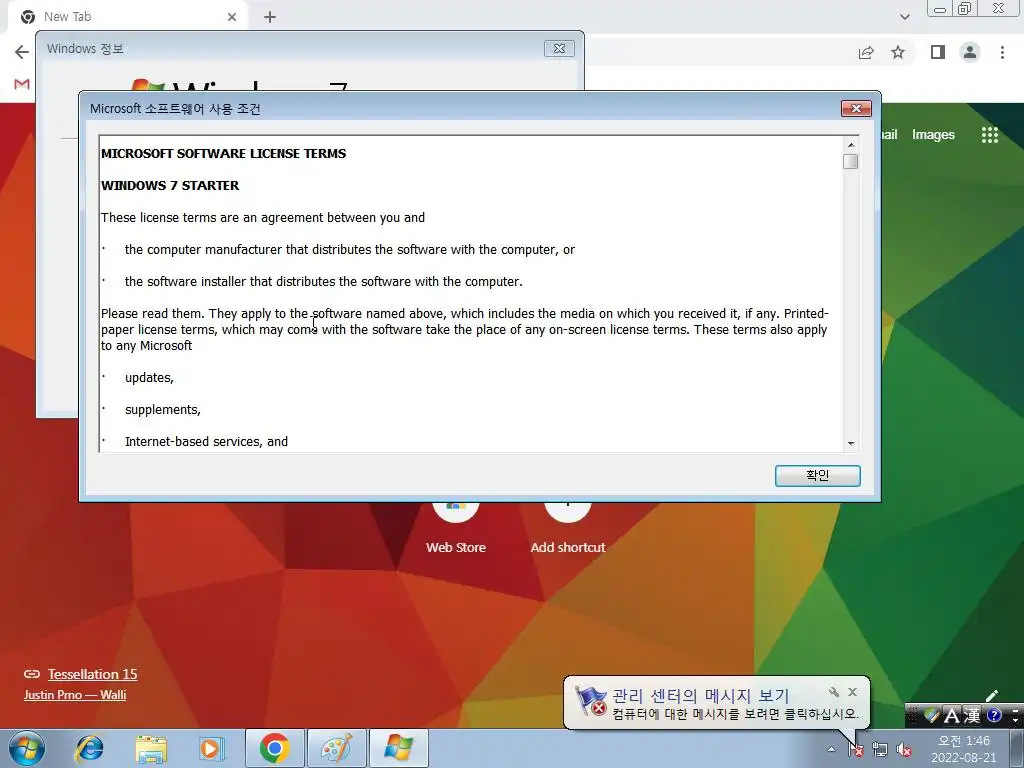
Task: Open Paint from the taskbar
Action: point(336,748)
